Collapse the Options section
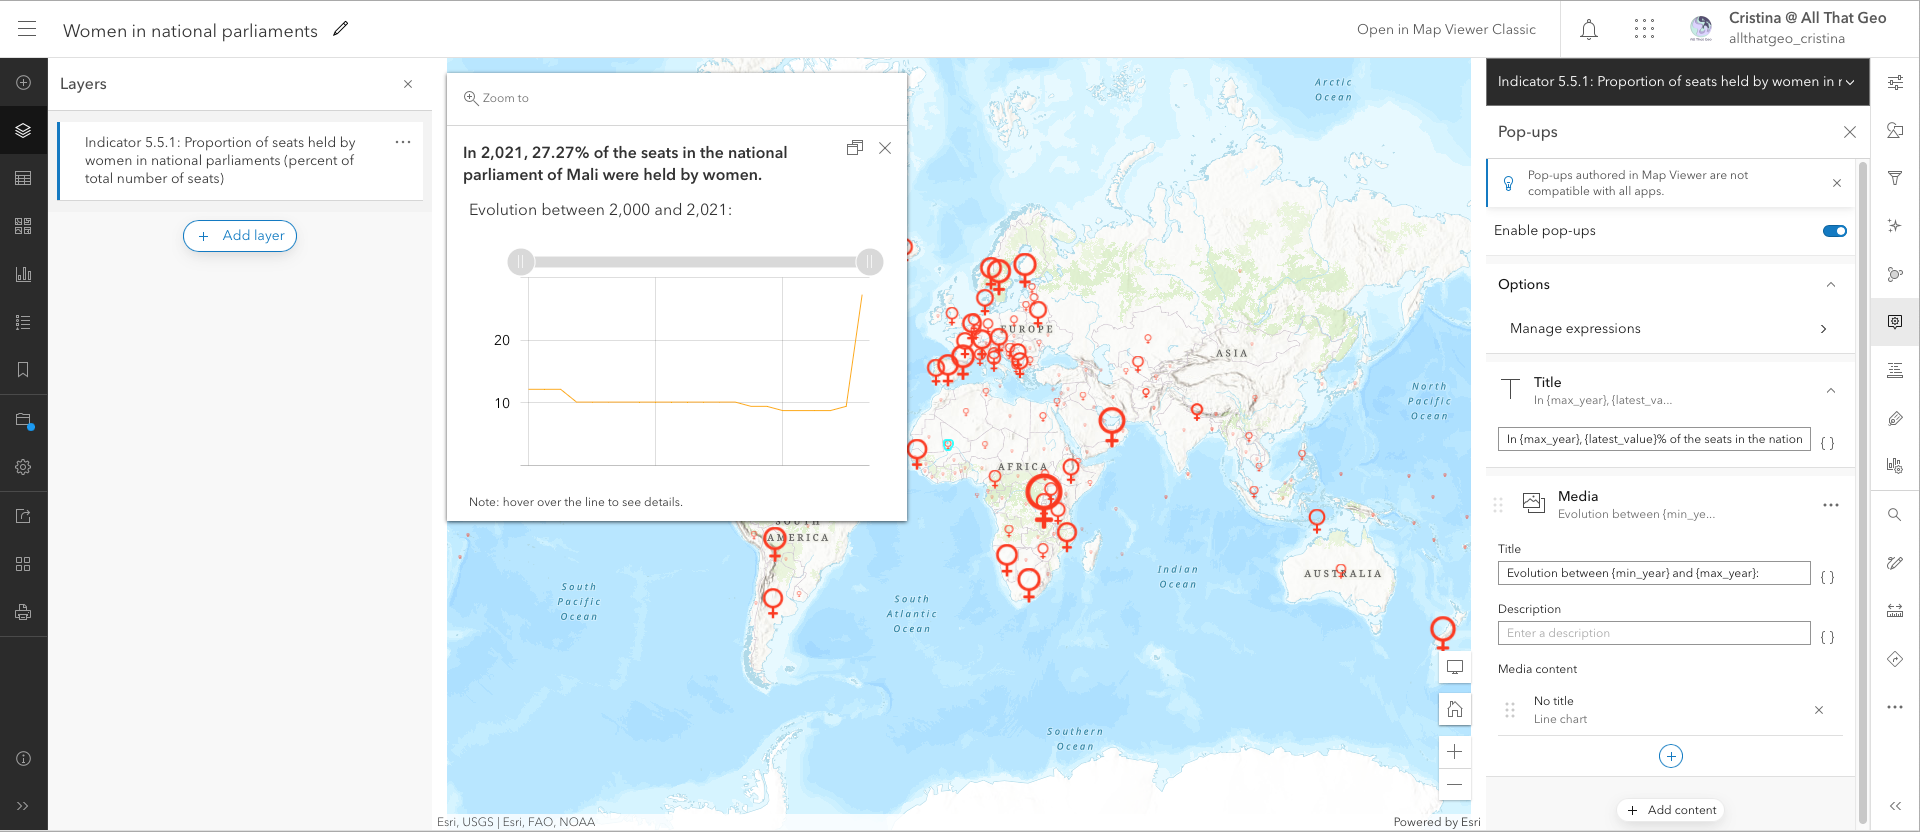The height and width of the screenshot is (832, 1920). click(x=1831, y=285)
